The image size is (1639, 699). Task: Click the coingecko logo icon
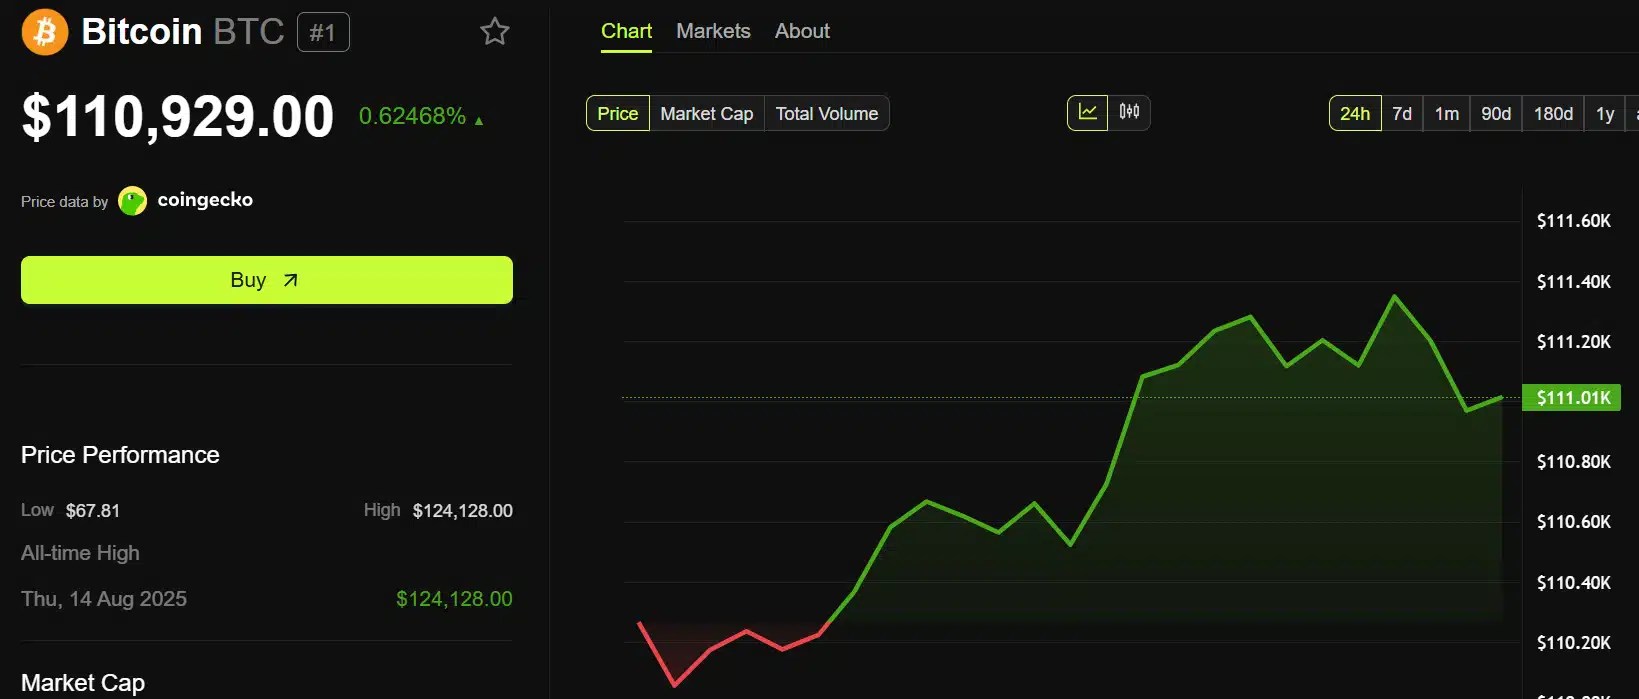[132, 201]
